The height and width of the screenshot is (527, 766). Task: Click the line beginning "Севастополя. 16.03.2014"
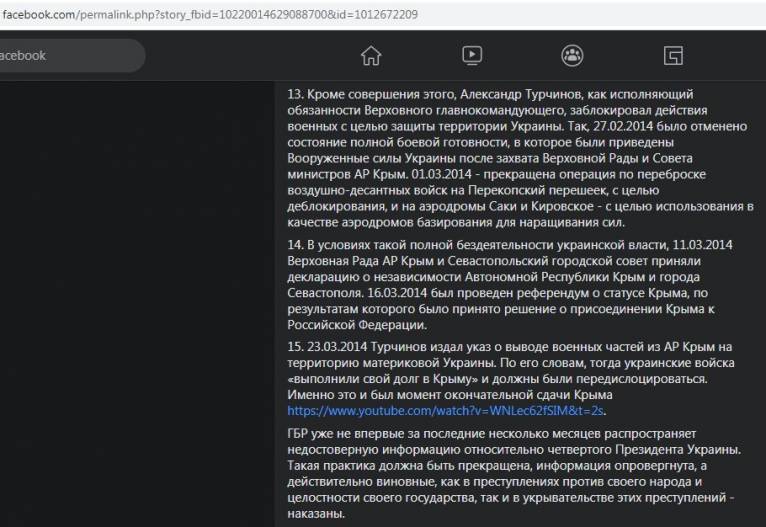pyautogui.click(x=497, y=293)
